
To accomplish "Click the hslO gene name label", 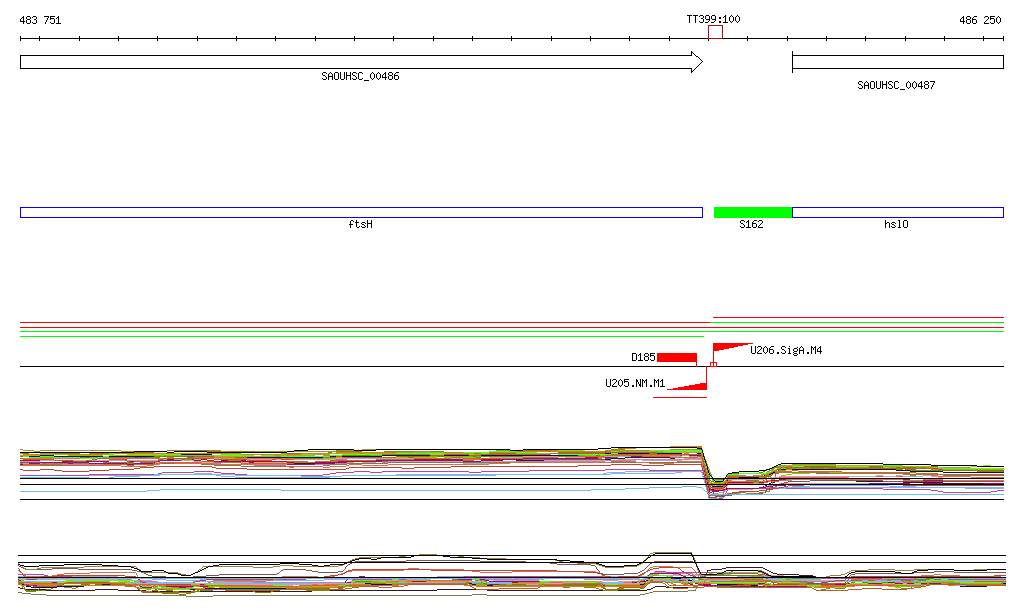I will point(896,225).
